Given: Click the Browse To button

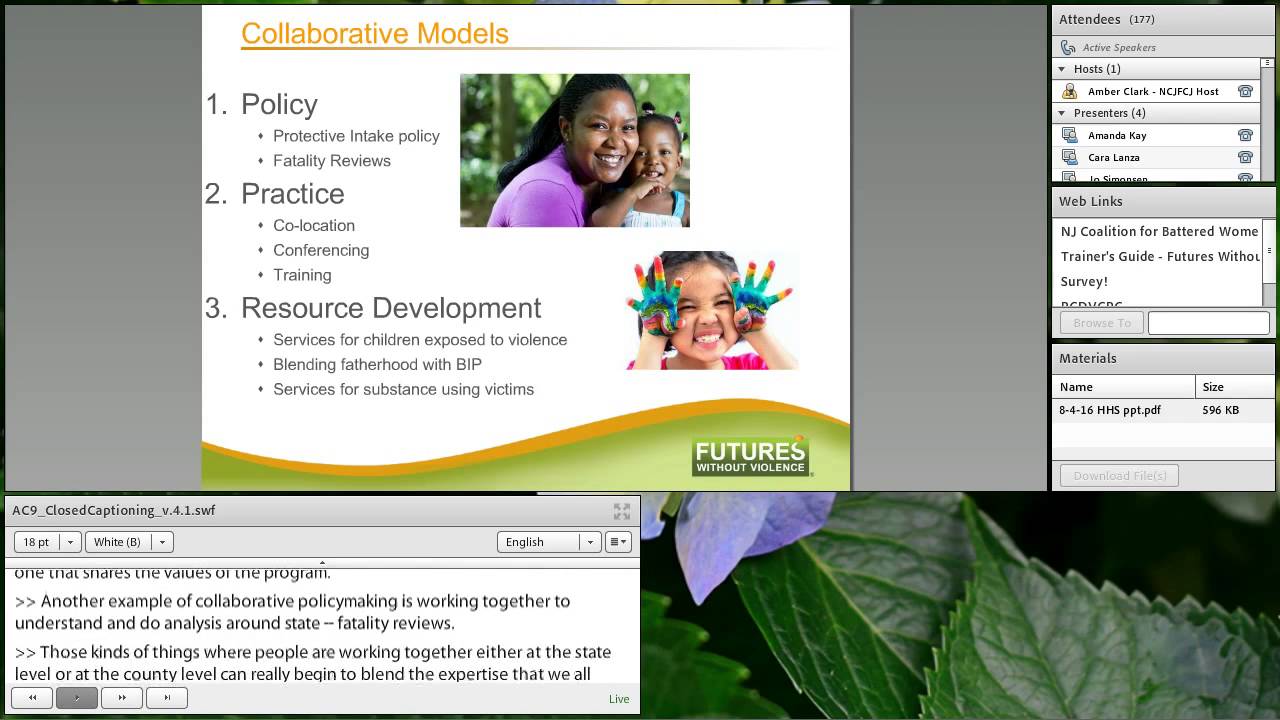Looking at the screenshot, I should 1101,322.
